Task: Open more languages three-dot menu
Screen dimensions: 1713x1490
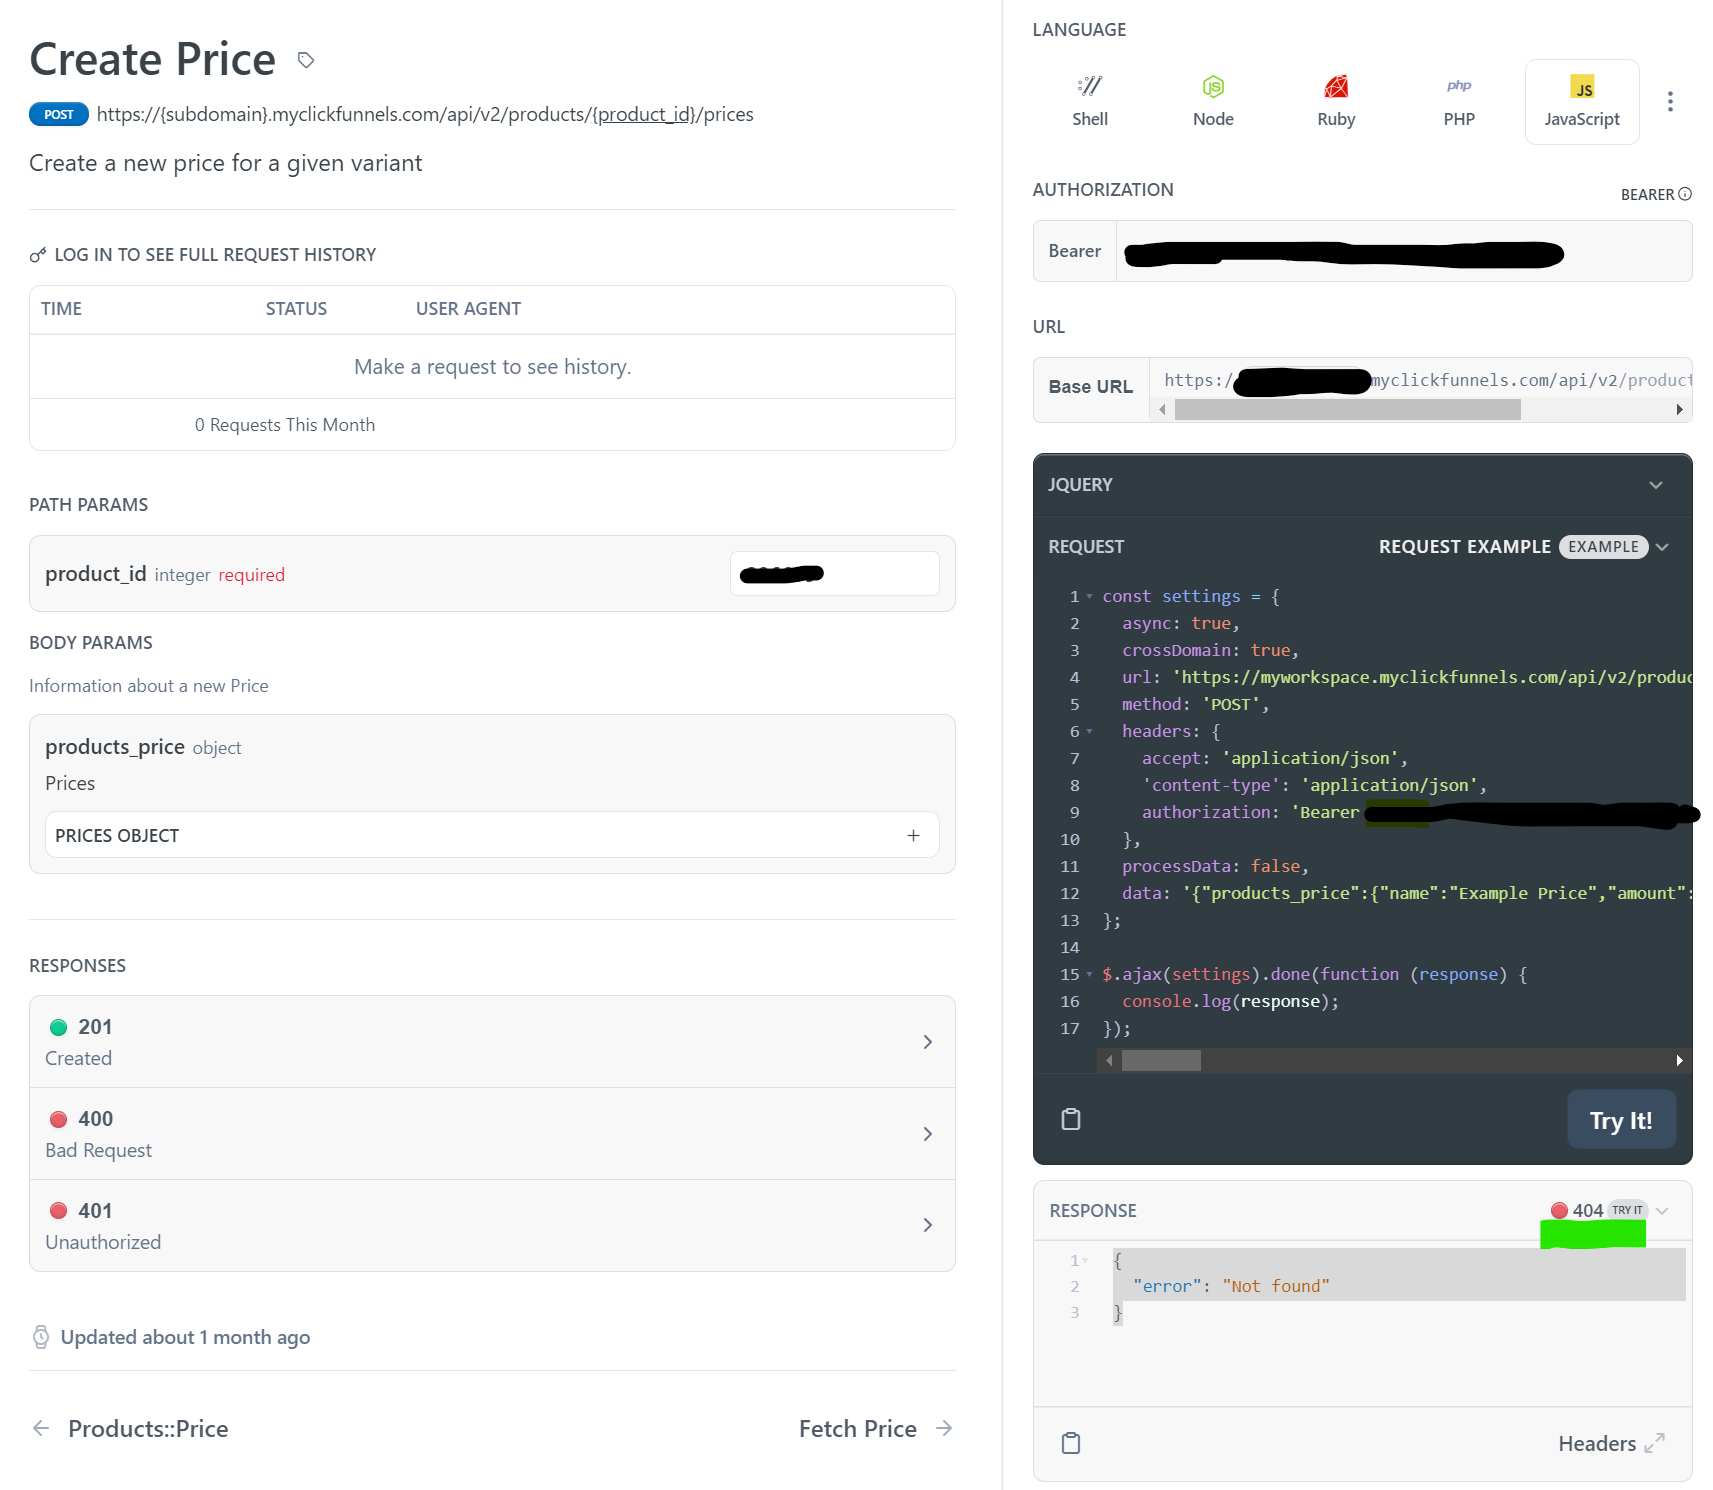Action: tap(1670, 101)
